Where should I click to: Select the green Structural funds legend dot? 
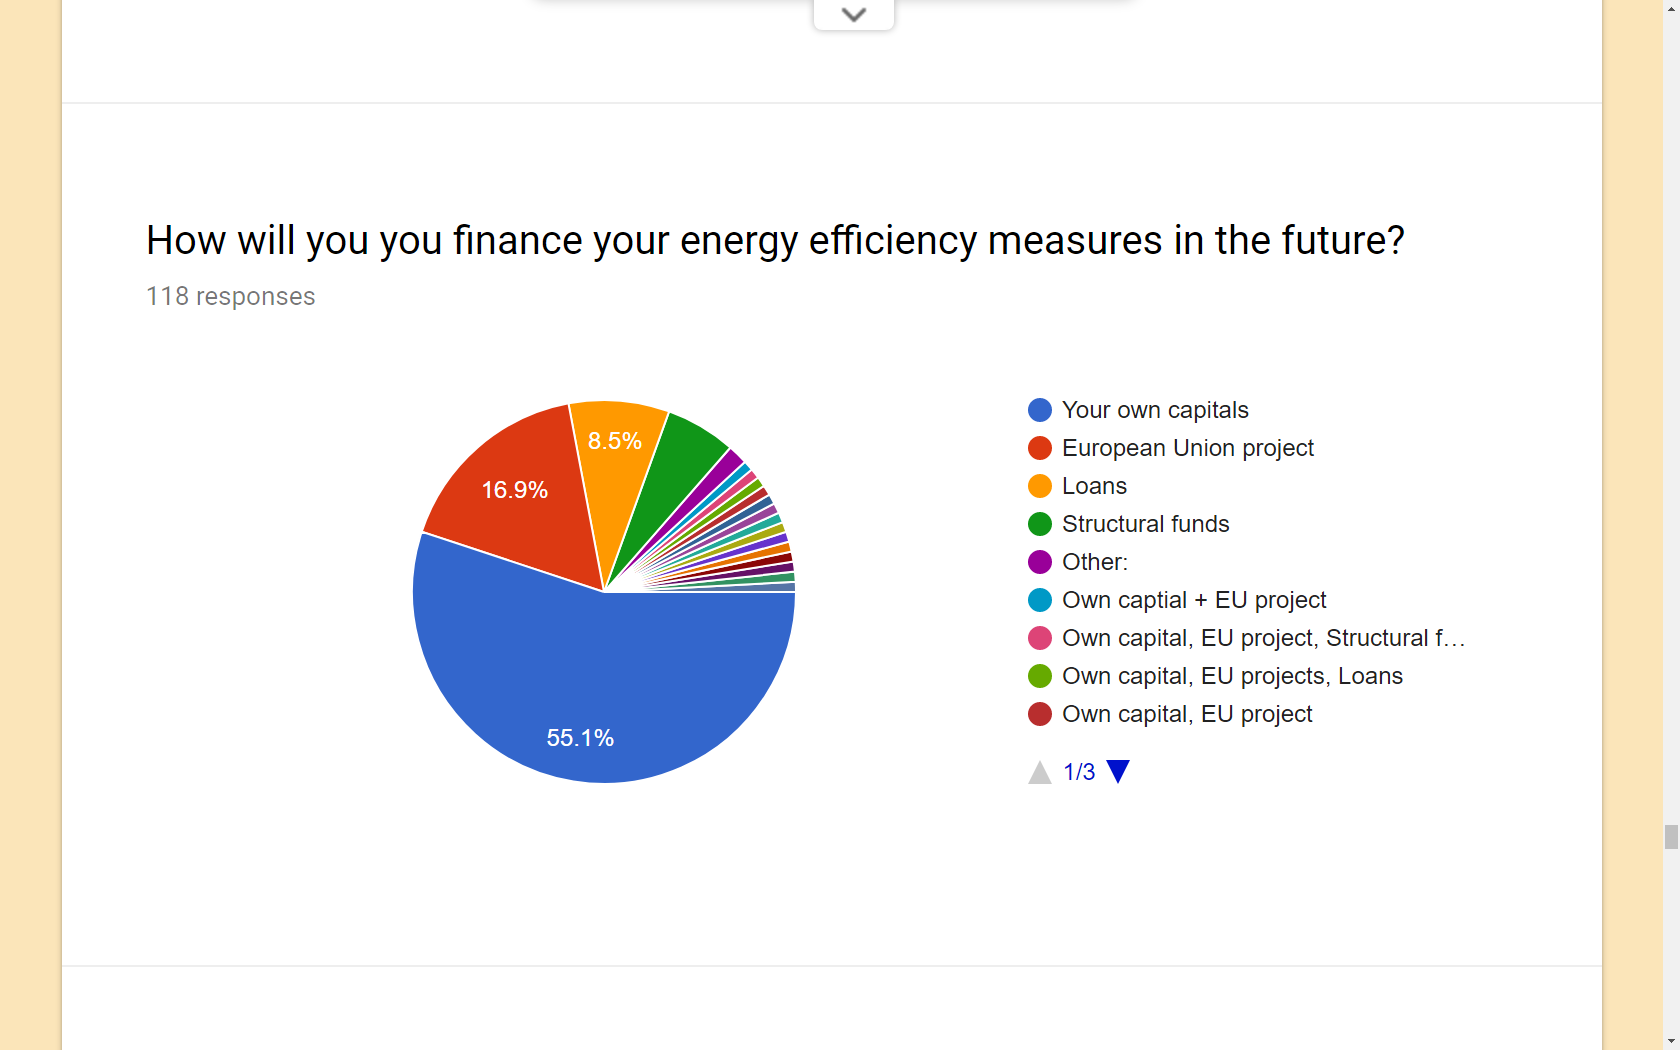pos(1040,524)
